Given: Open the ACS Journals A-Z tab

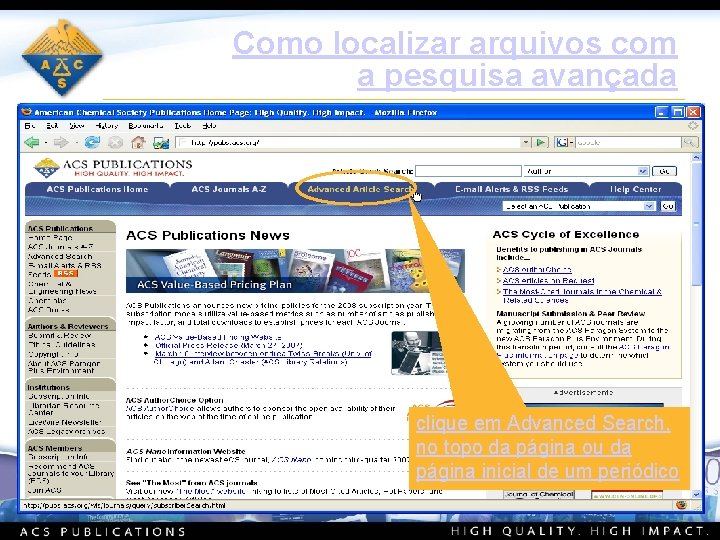Looking at the screenshot, I should coord(229,189).
